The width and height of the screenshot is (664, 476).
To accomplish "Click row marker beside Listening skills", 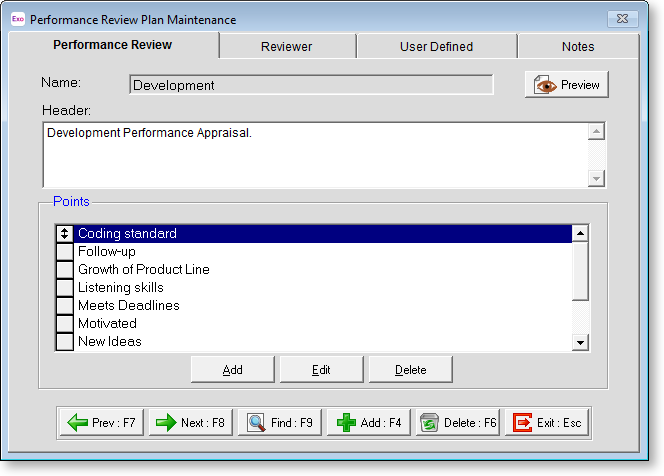I will (x=65, y=288).
